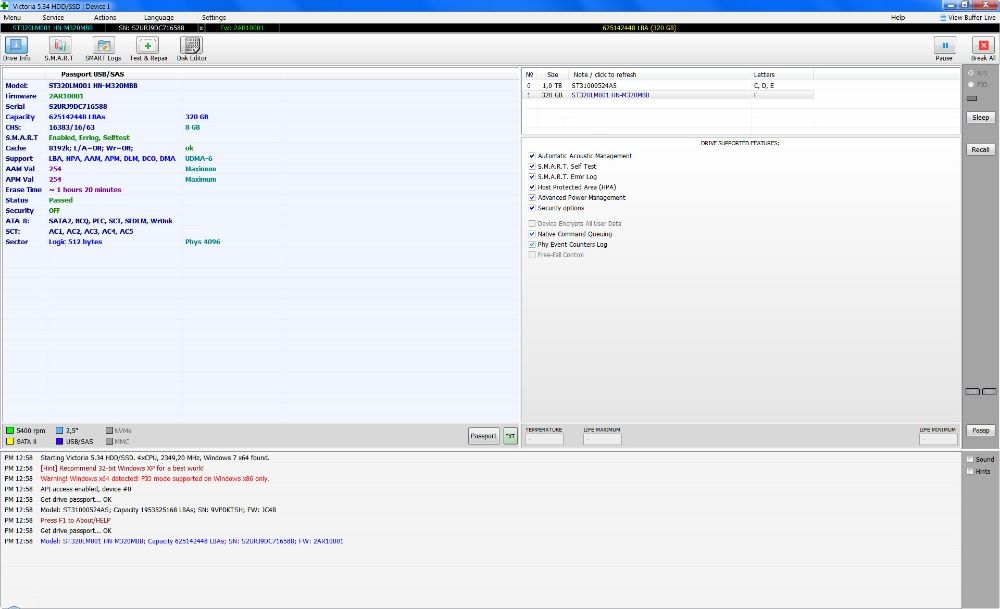The image size is (1000, 609).
Task: Open the Language menu
Action: coord(159,18)
